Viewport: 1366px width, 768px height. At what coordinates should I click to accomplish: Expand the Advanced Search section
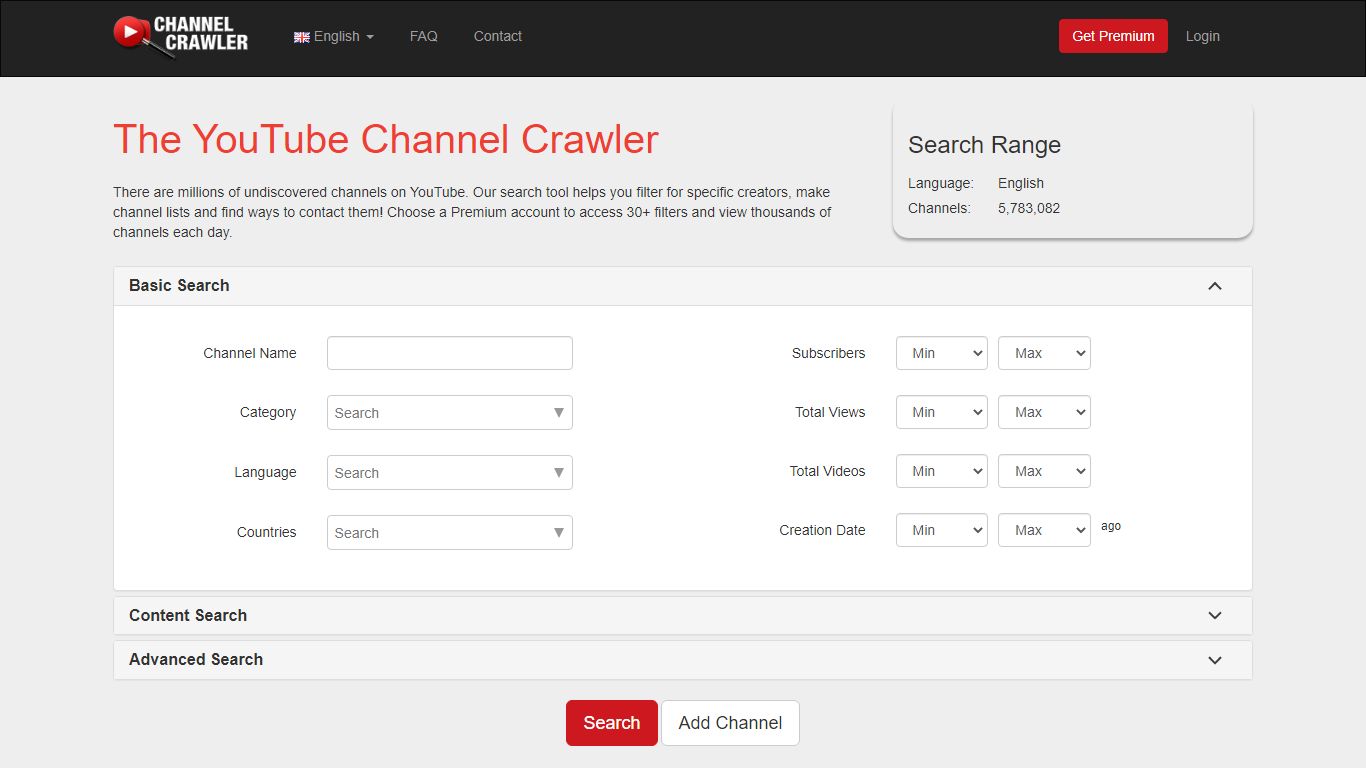click(x=683, y=660)
